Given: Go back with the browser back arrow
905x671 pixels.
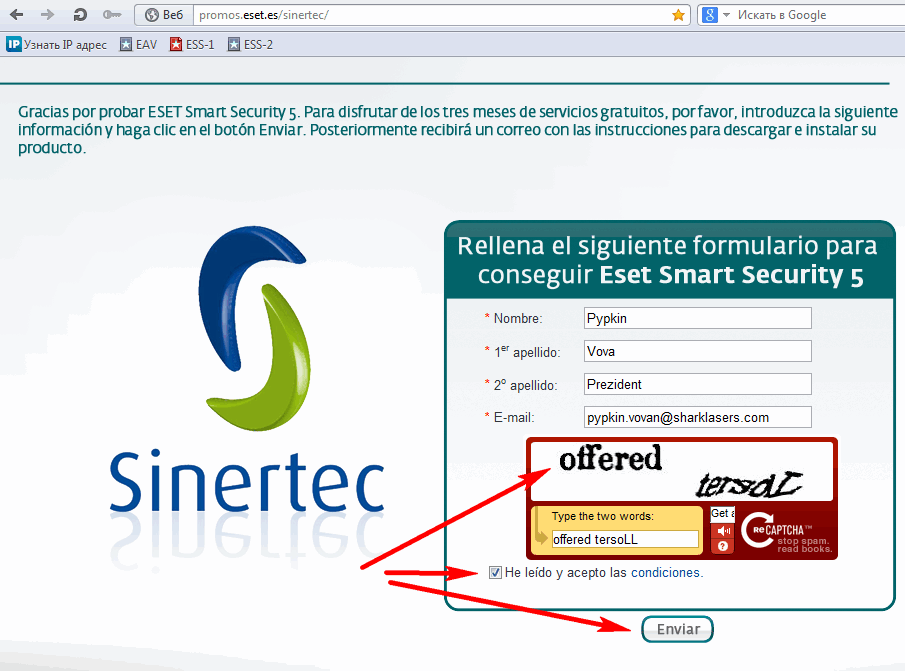Looking at the screenshot, I should 17,14.
